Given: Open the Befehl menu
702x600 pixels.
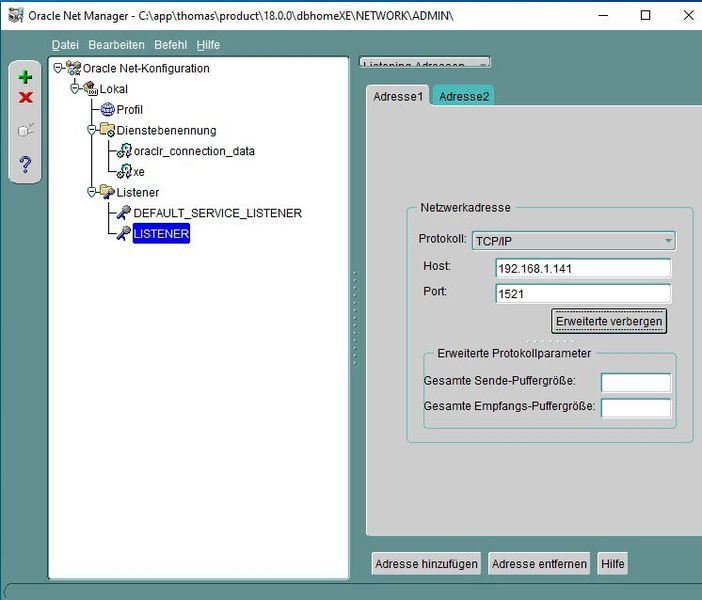Looking at the screenshot, I should tap(171, 45).
